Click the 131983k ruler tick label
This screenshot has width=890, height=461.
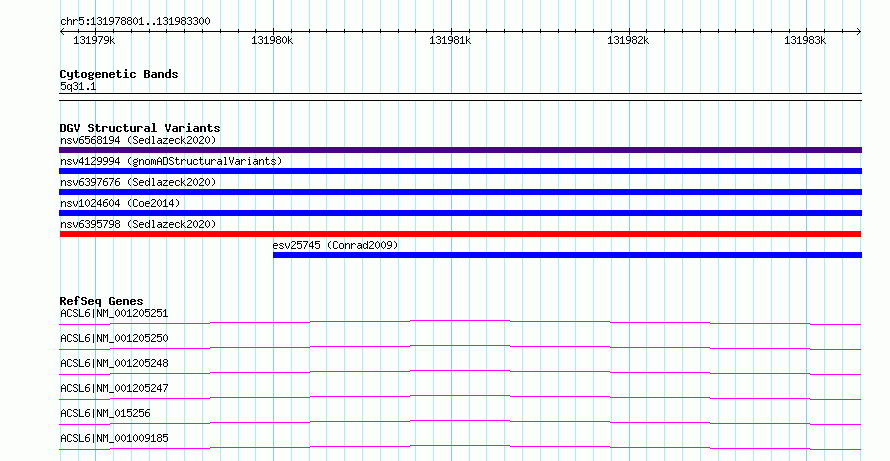click(x=805, y=40)
